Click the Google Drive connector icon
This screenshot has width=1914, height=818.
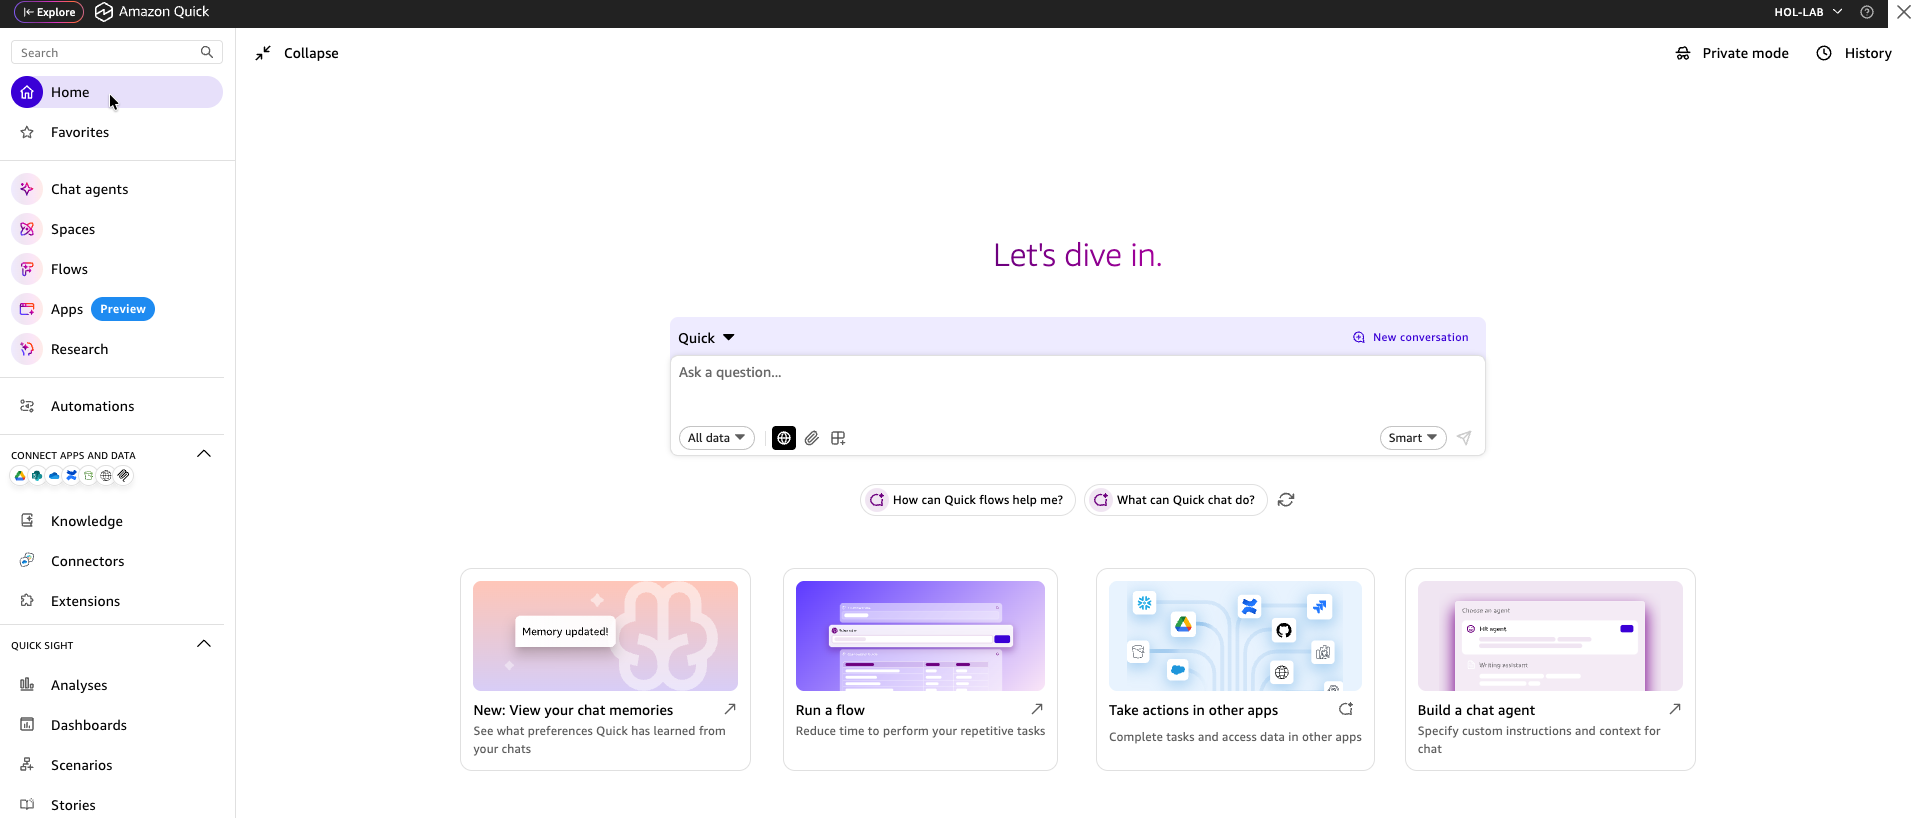20,476
